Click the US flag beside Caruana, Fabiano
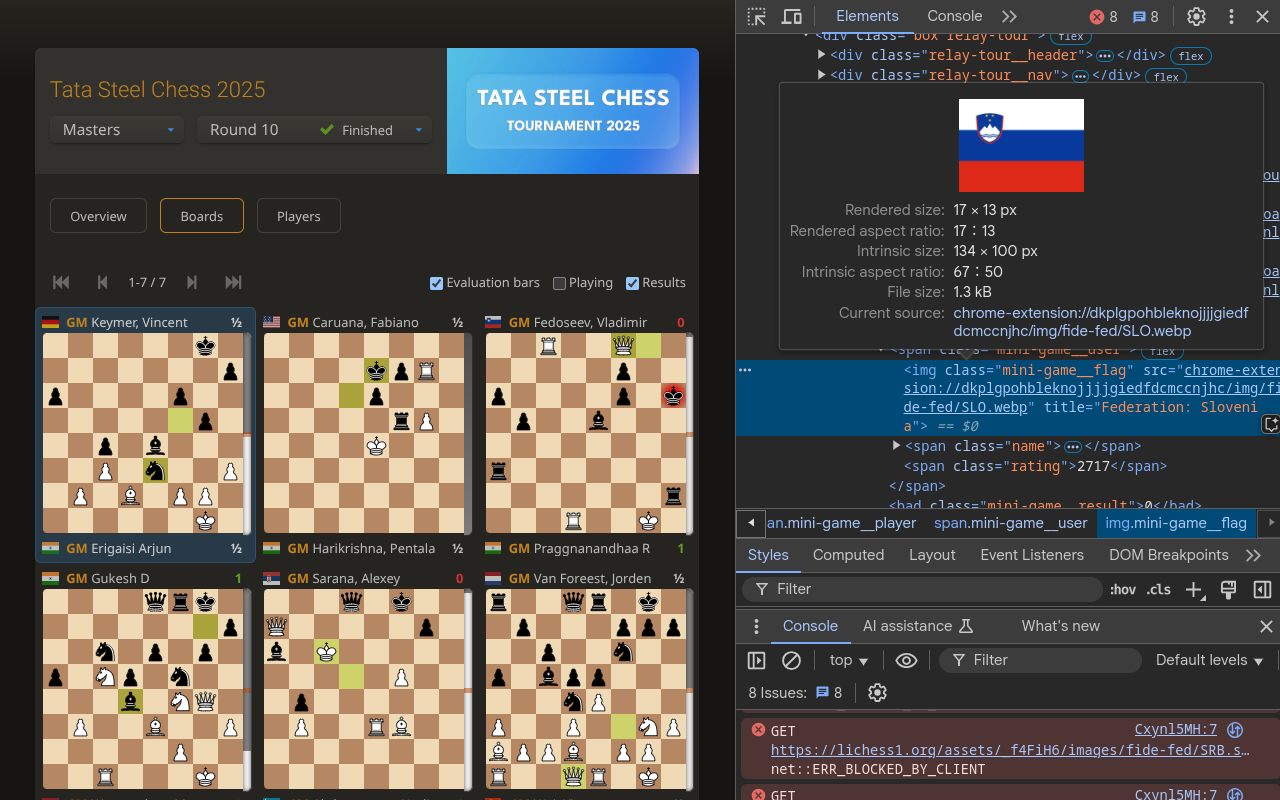This screenshot has width=1280, height=800. [271, 322]
